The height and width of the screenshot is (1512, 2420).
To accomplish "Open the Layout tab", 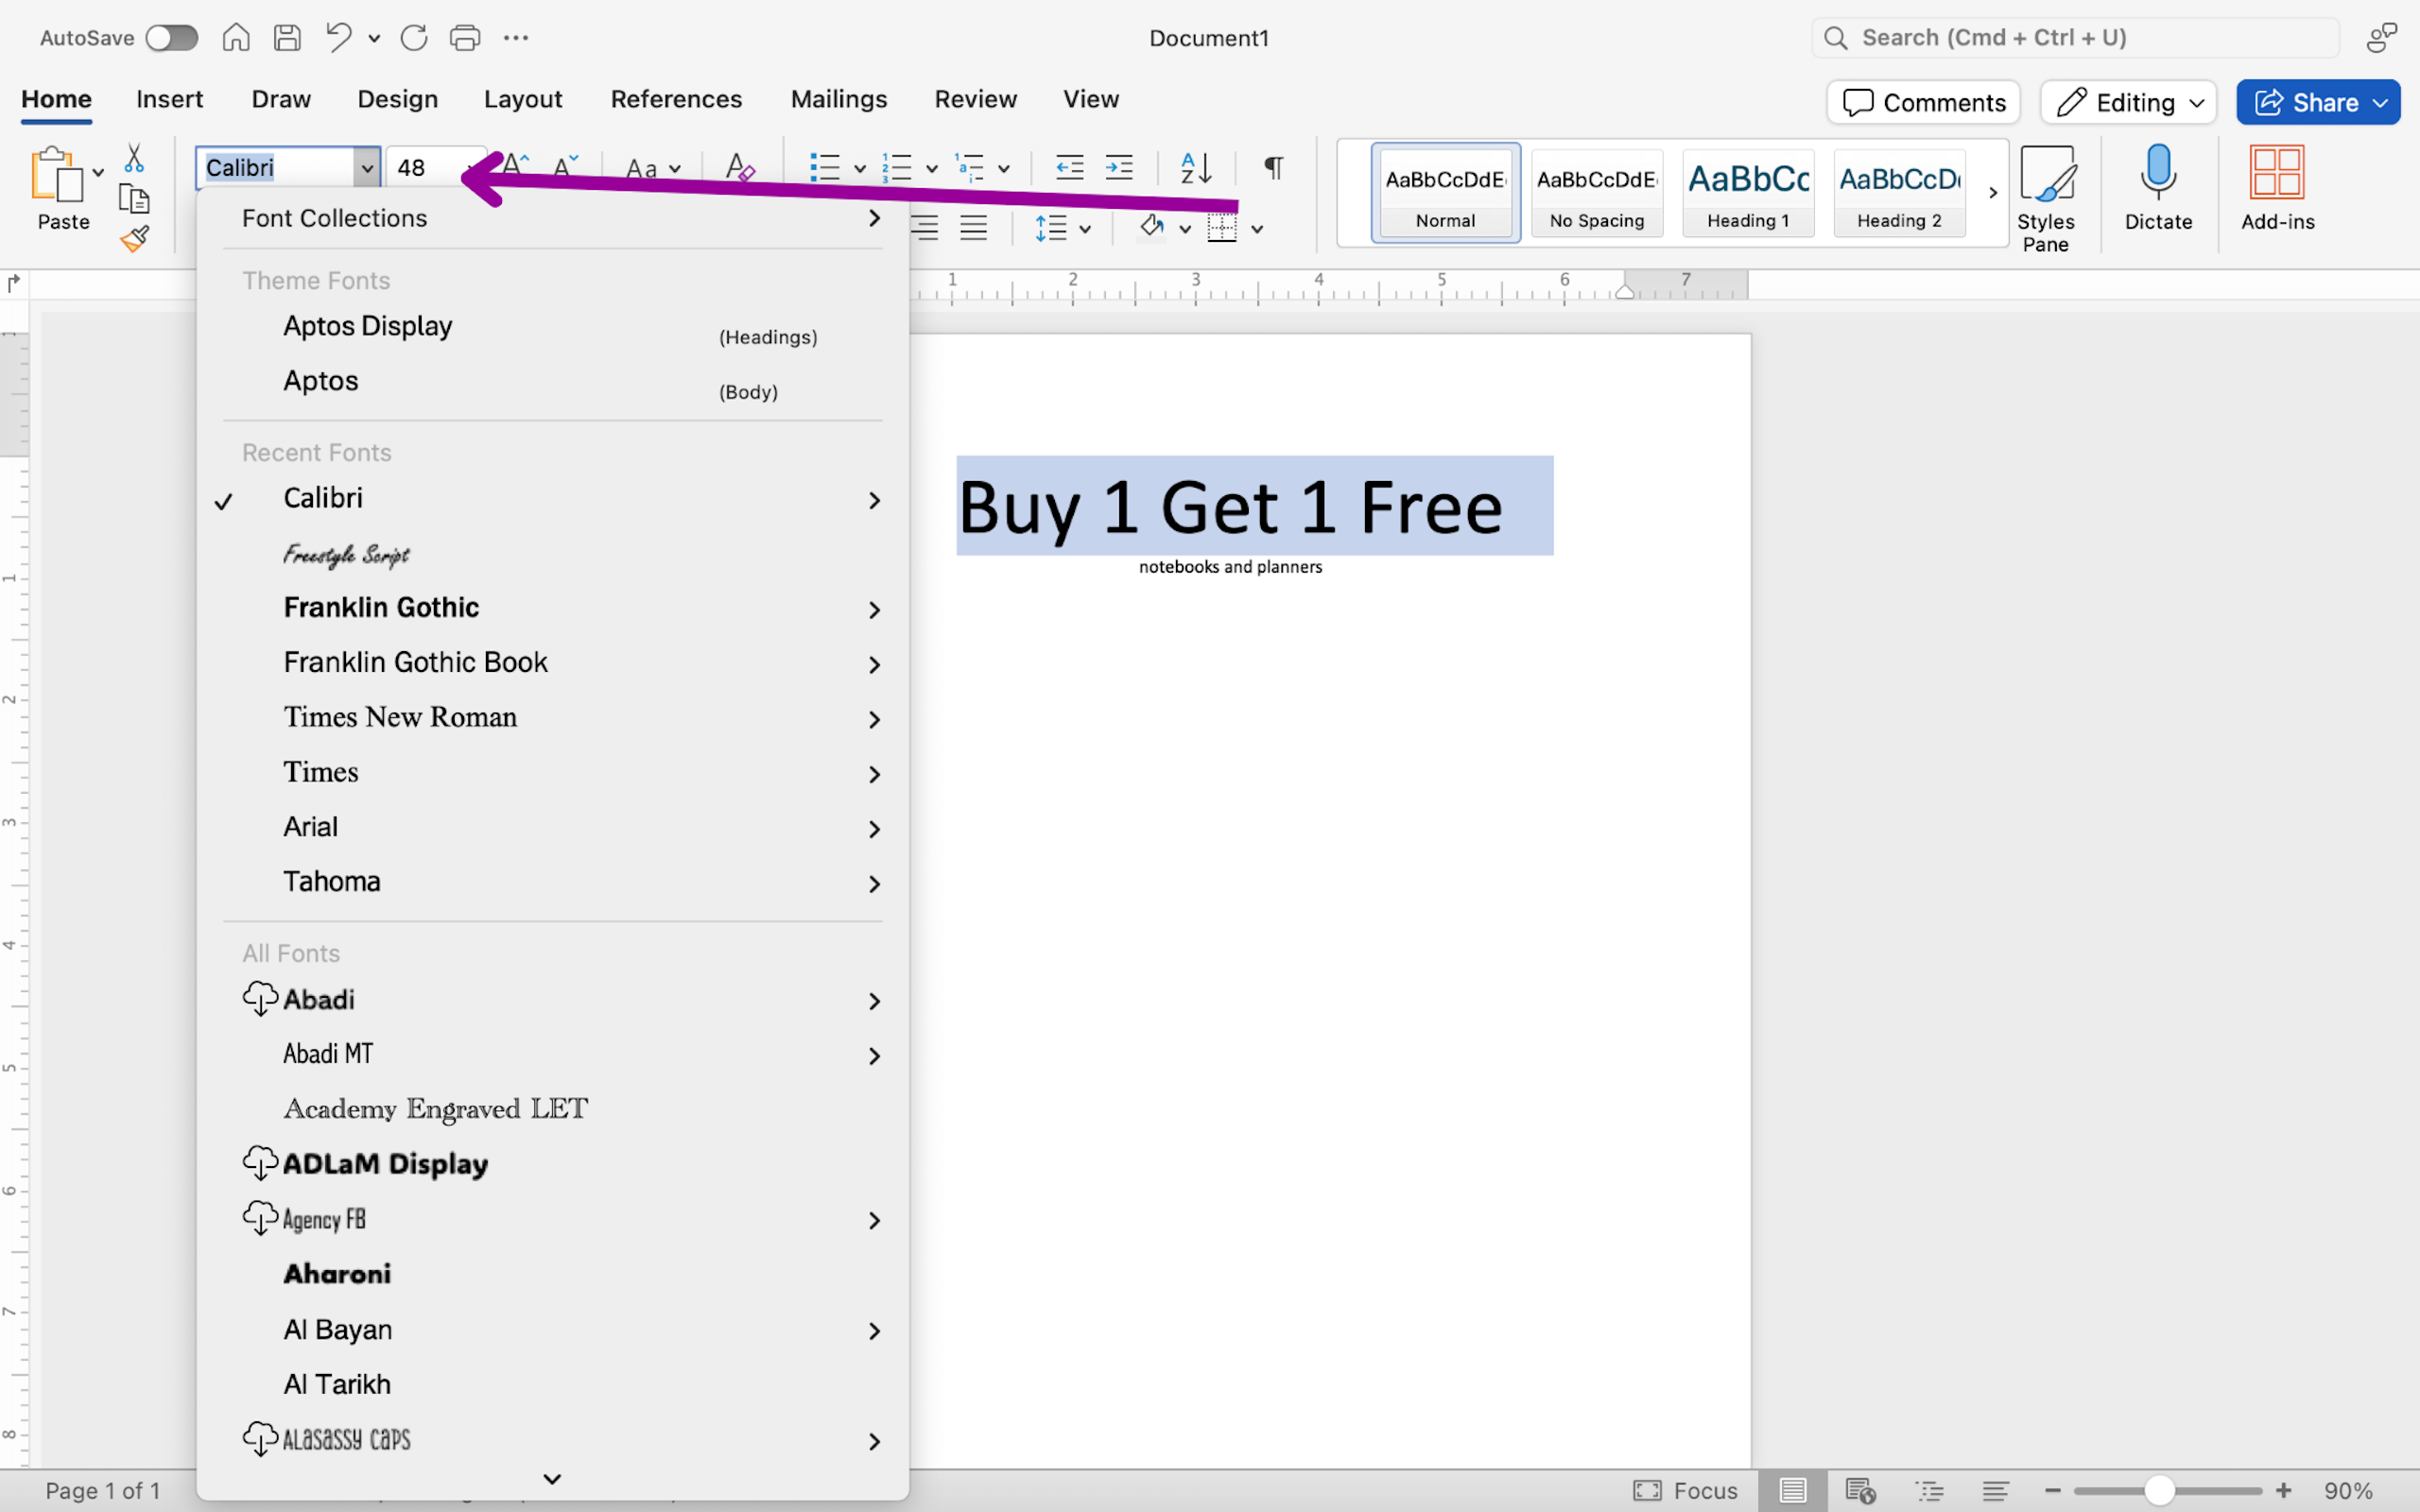I will pos(523,99).
